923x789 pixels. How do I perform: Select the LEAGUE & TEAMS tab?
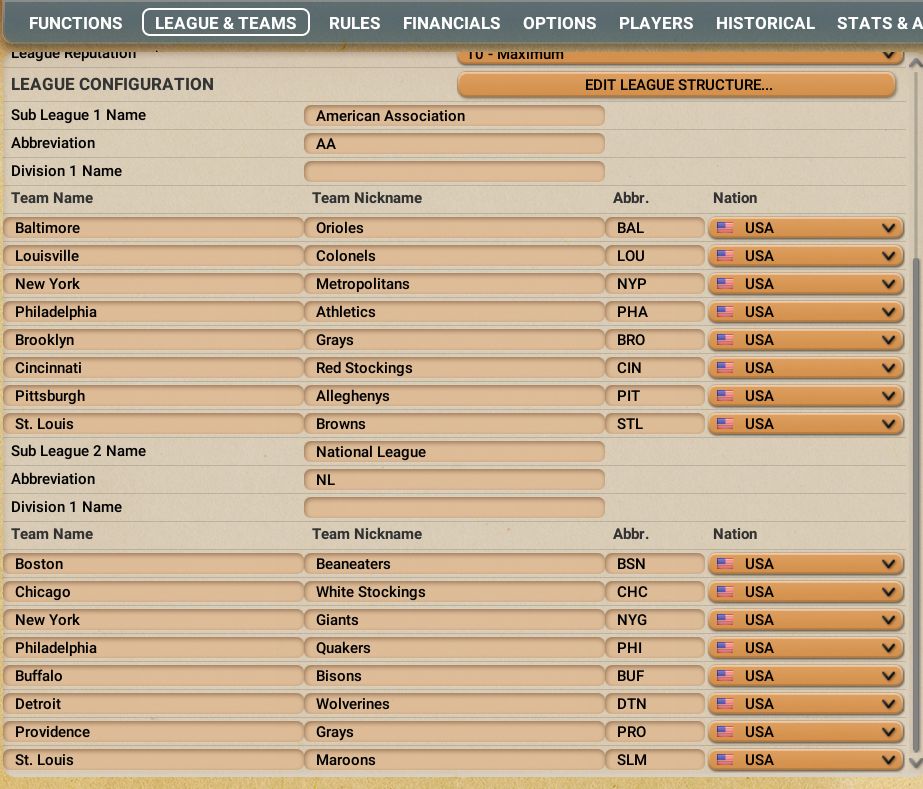pos(225,22)
